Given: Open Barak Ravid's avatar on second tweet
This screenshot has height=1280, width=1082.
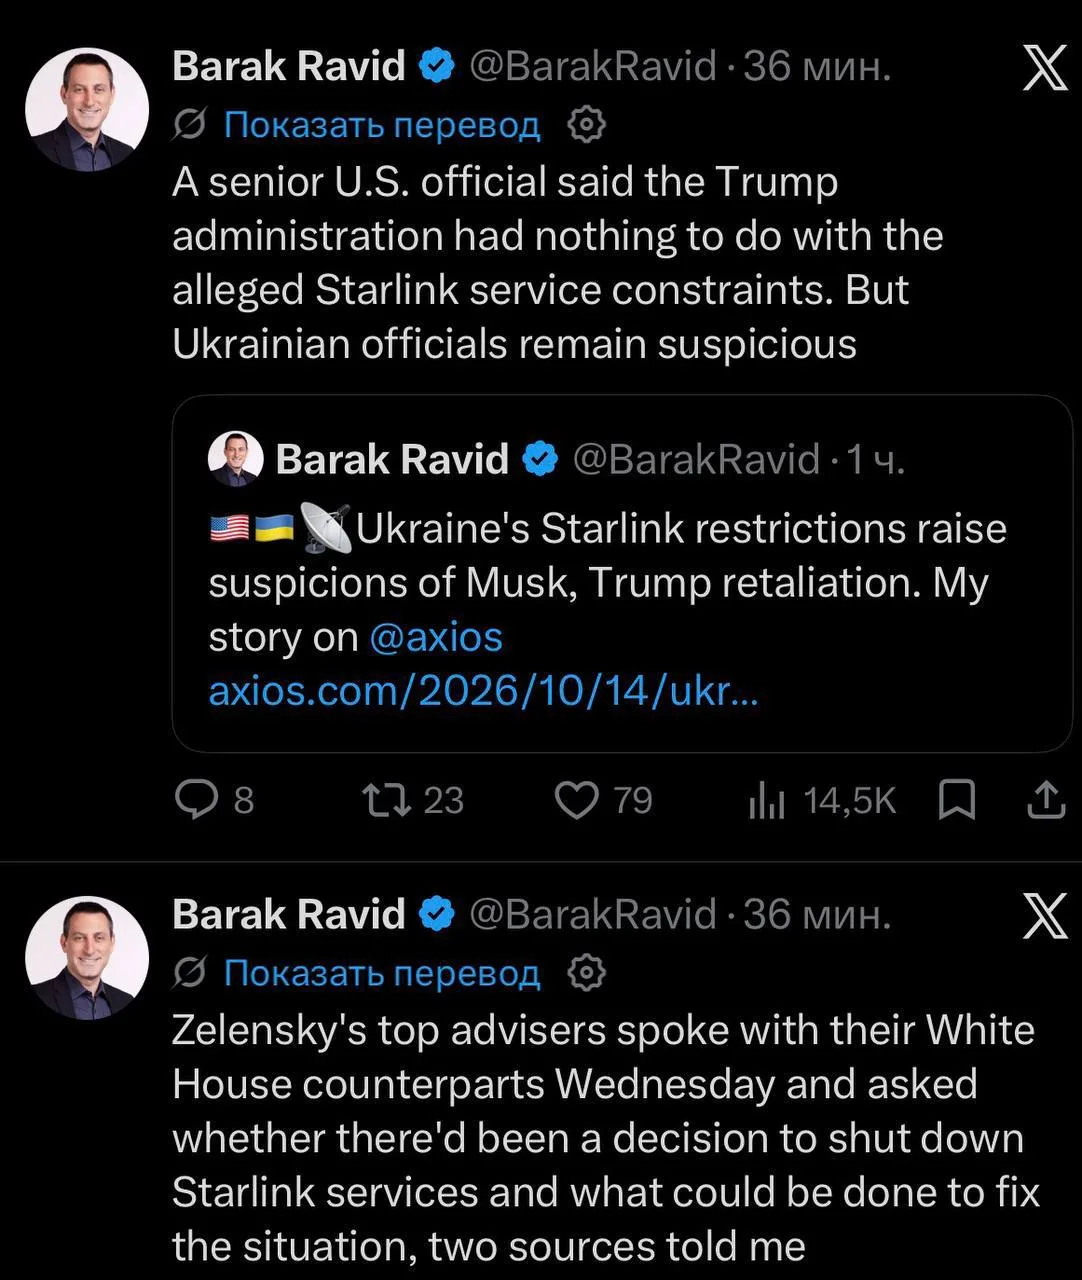Looking at the screenshot, I should click(x=87, y=958).
